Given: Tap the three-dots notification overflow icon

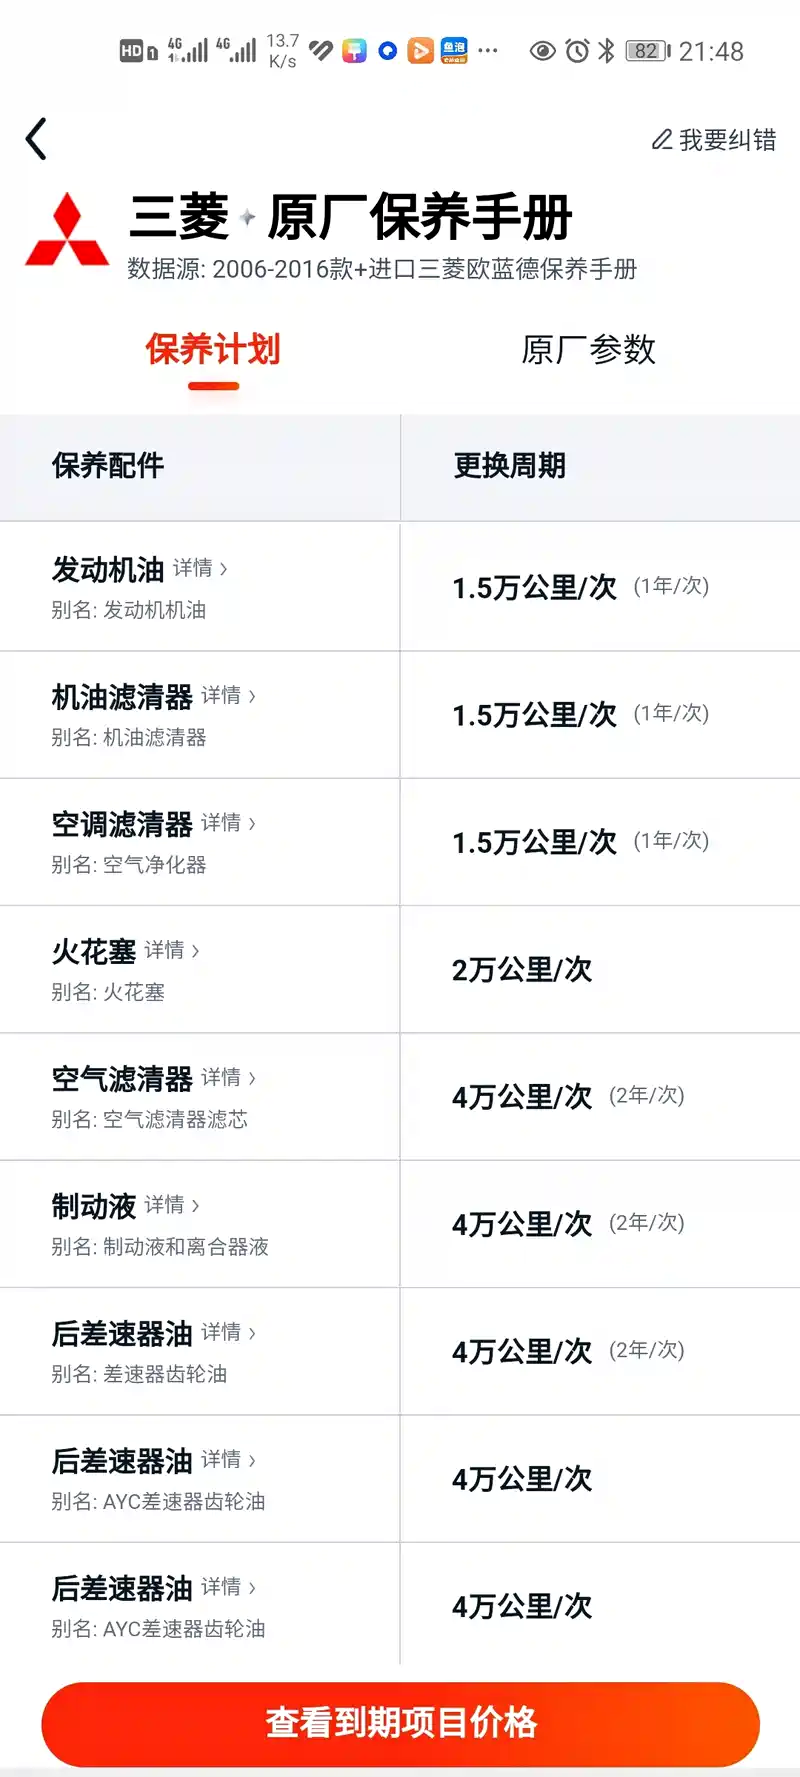Looking at the screenshot, I should (488, 51).
